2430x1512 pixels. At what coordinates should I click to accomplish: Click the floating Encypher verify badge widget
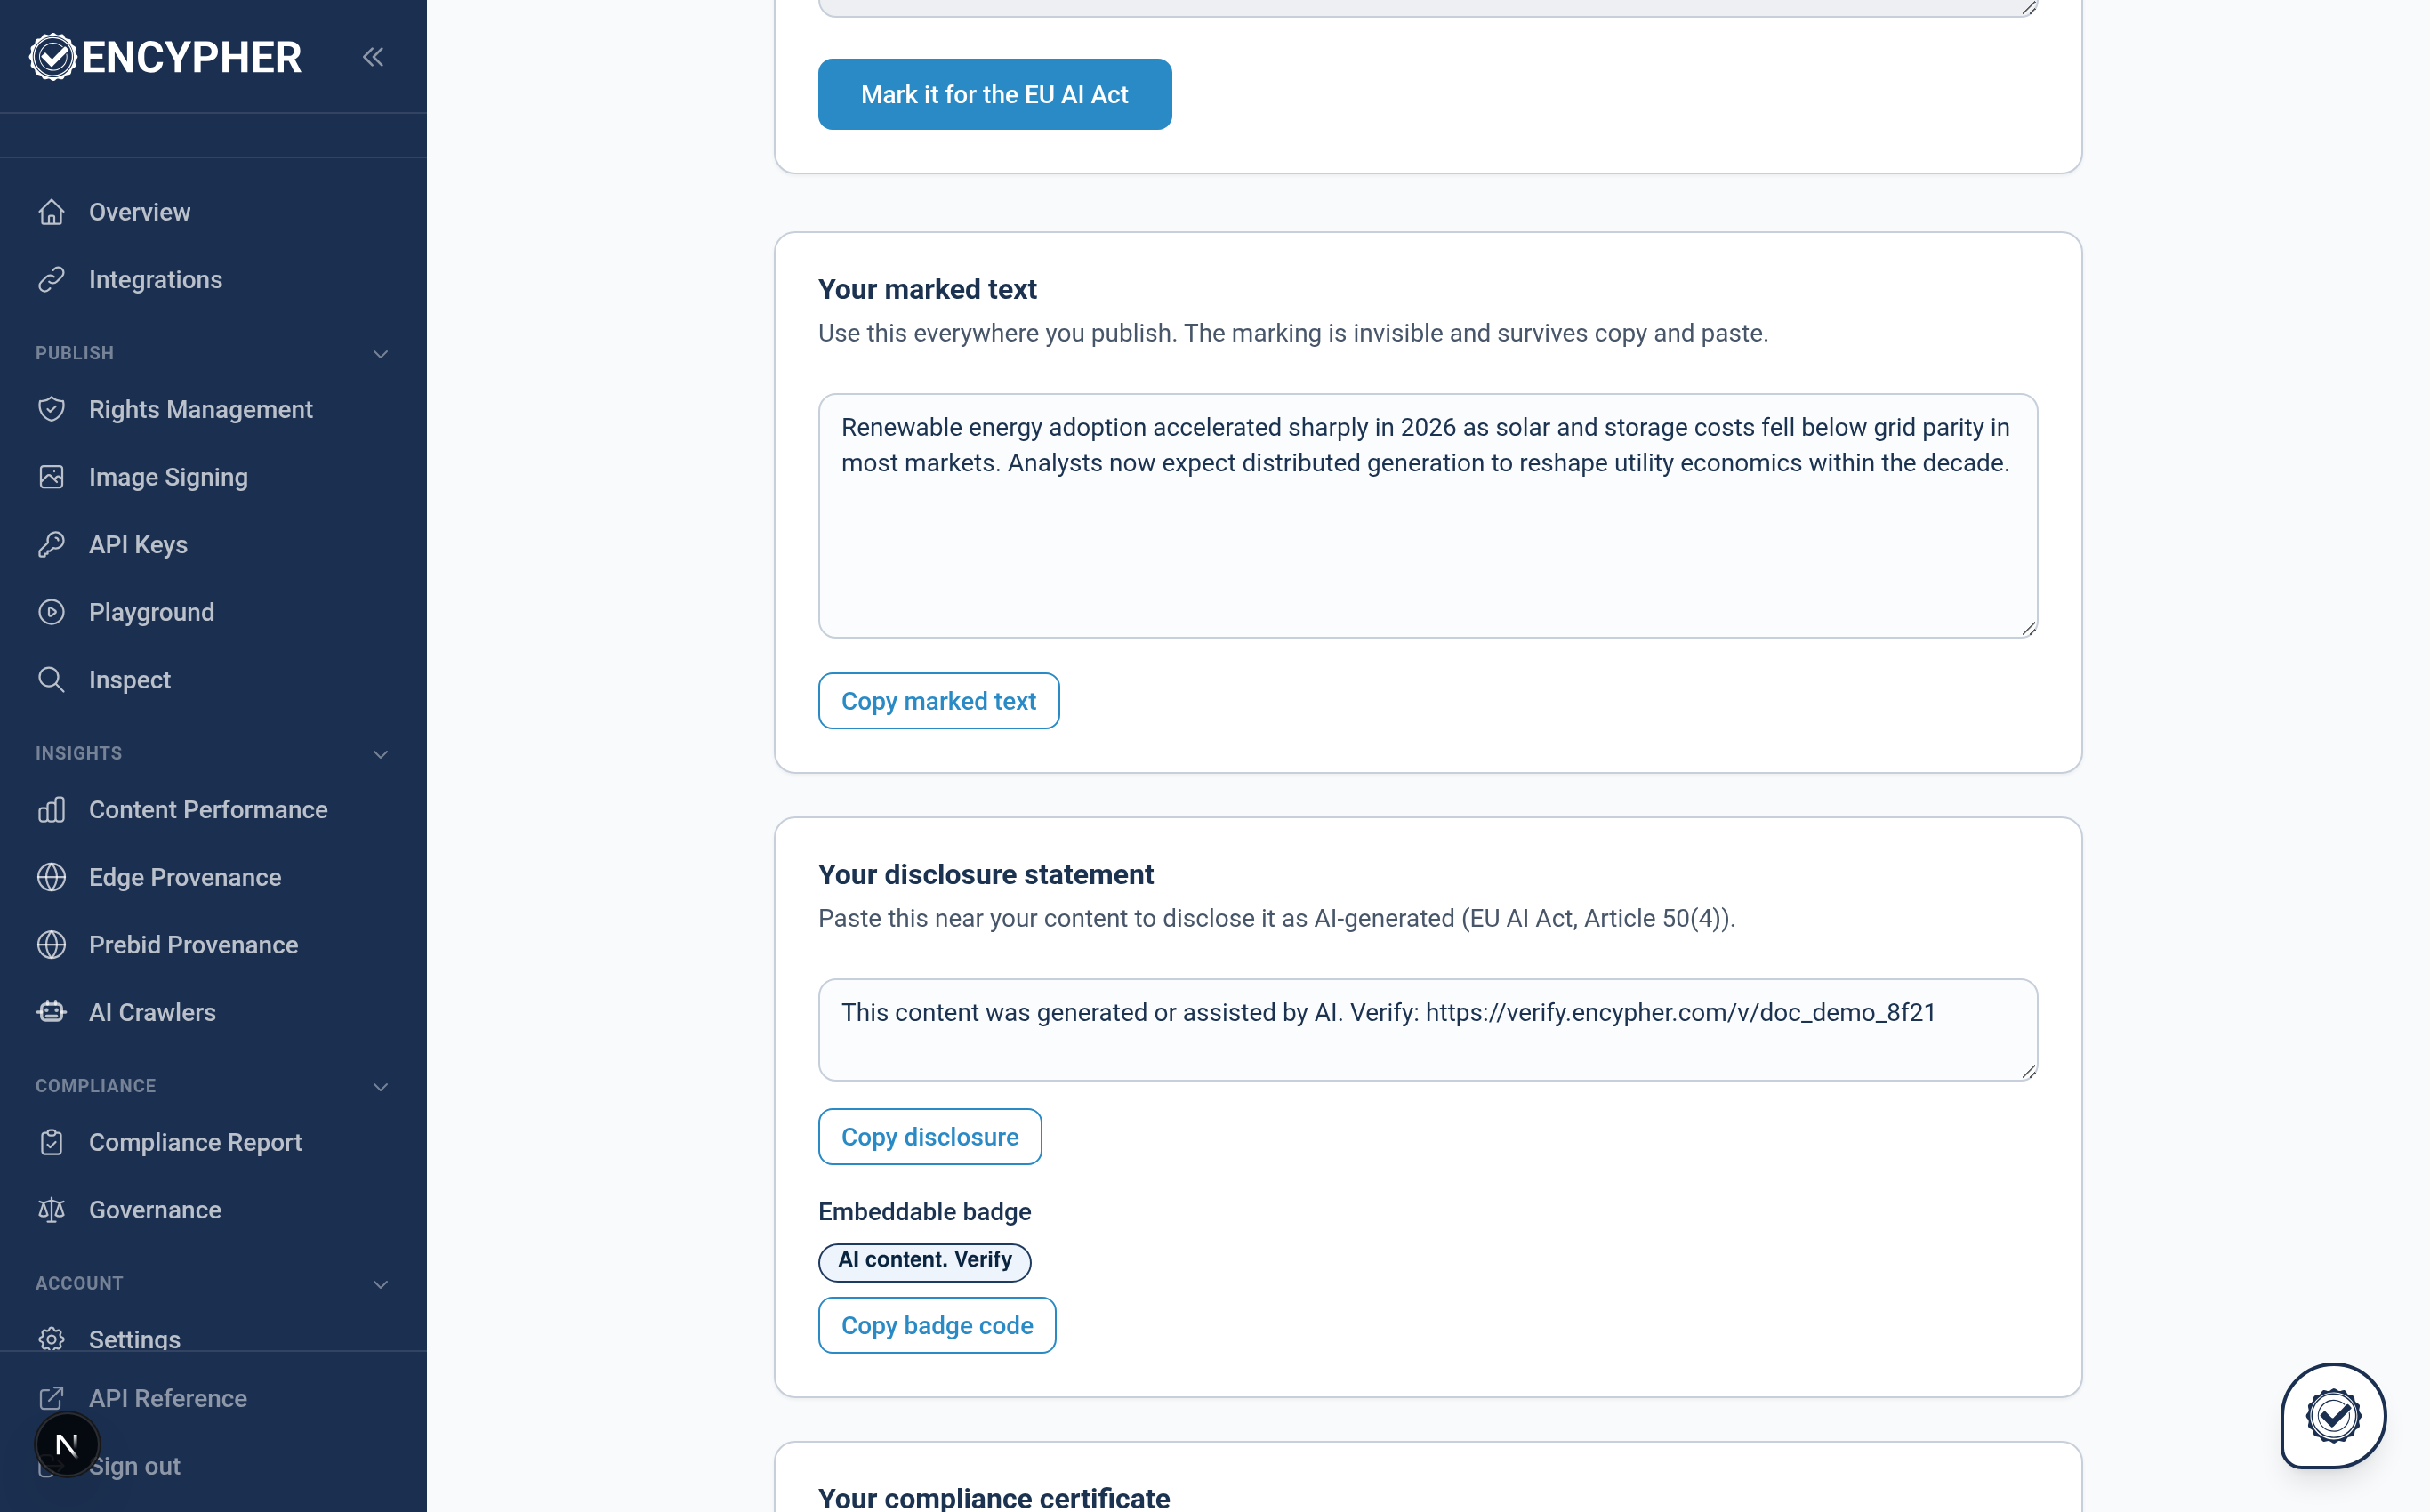(x=2333, y=1416)
